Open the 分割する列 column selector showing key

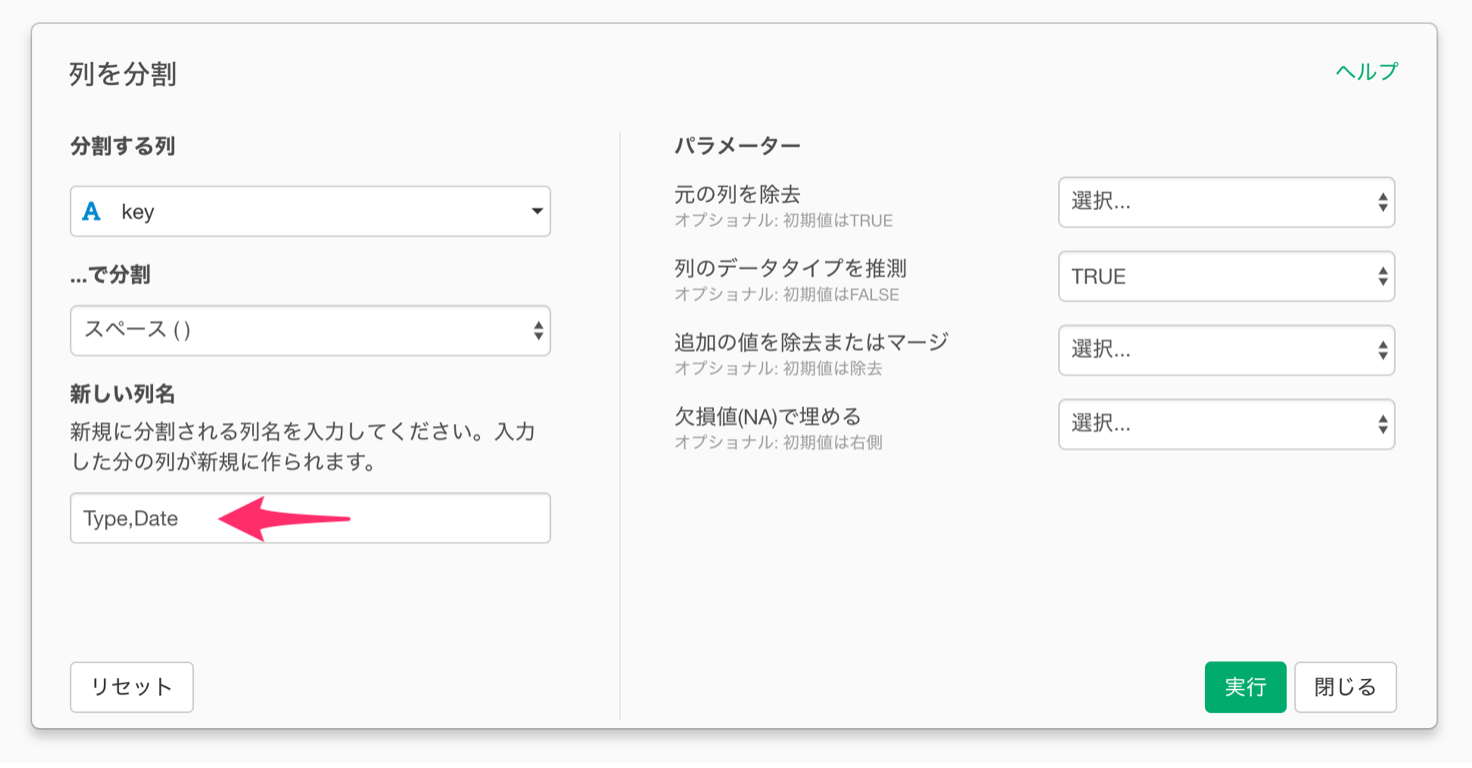click(310, 212)
